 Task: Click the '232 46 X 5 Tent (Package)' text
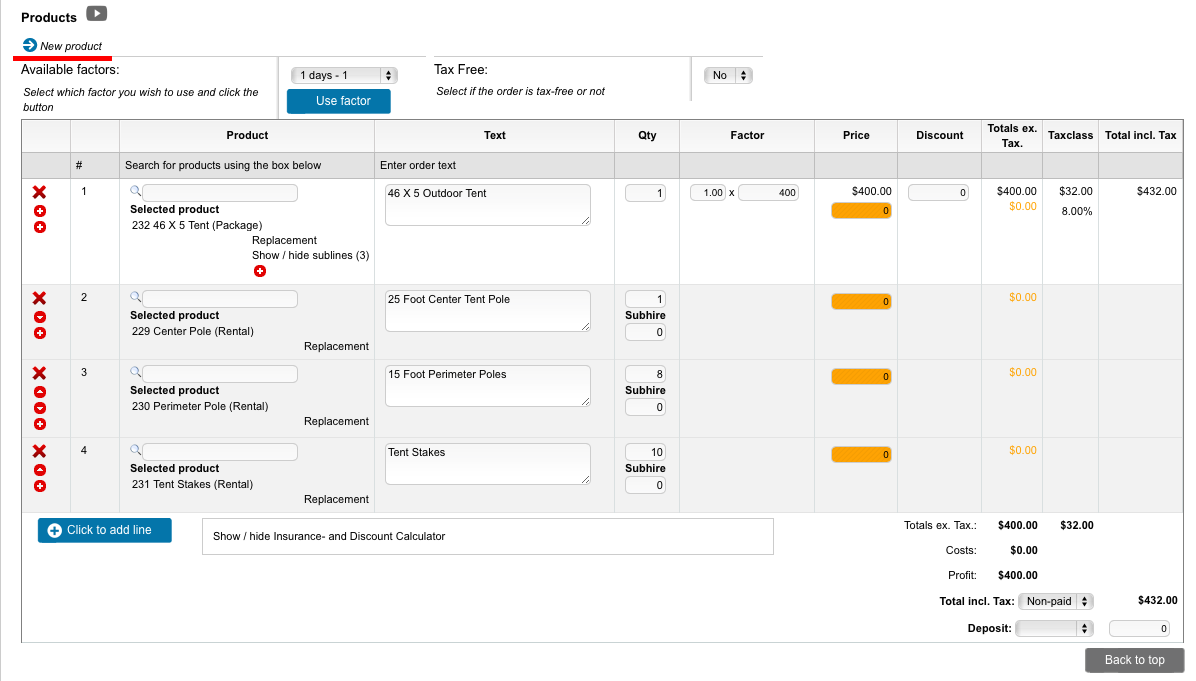[197, 226]
